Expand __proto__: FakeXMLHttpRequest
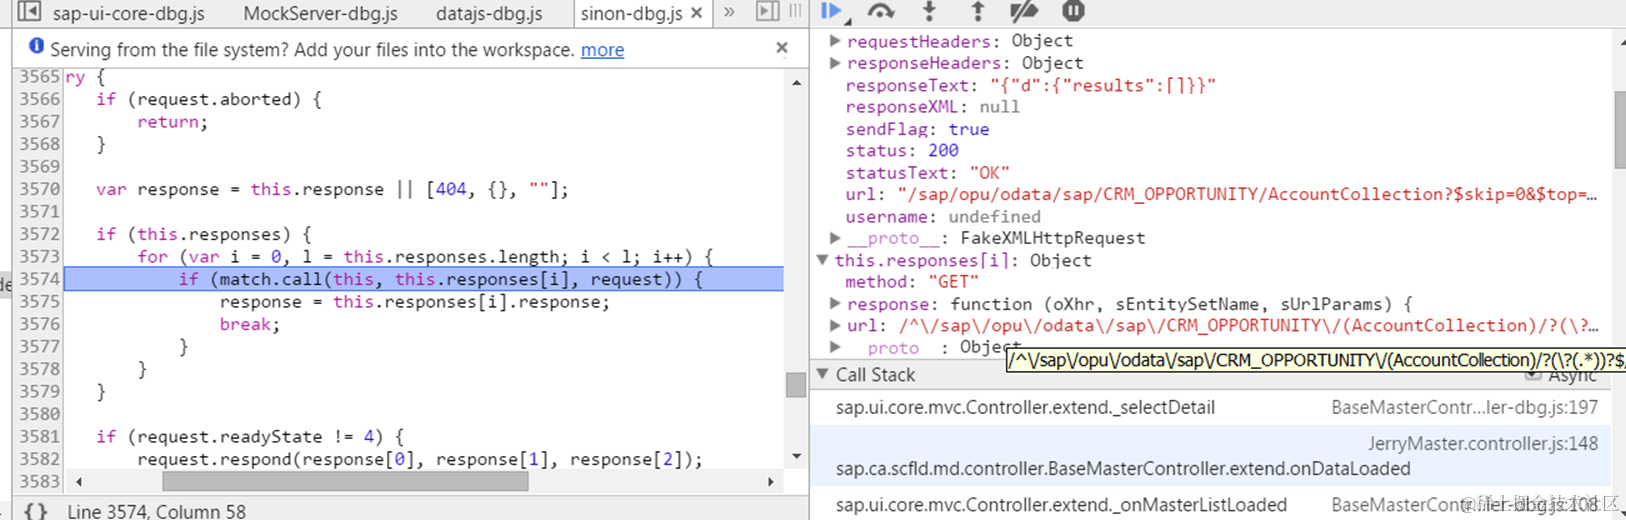Screen dimensions: 1626x520 (x=835, y=238)
